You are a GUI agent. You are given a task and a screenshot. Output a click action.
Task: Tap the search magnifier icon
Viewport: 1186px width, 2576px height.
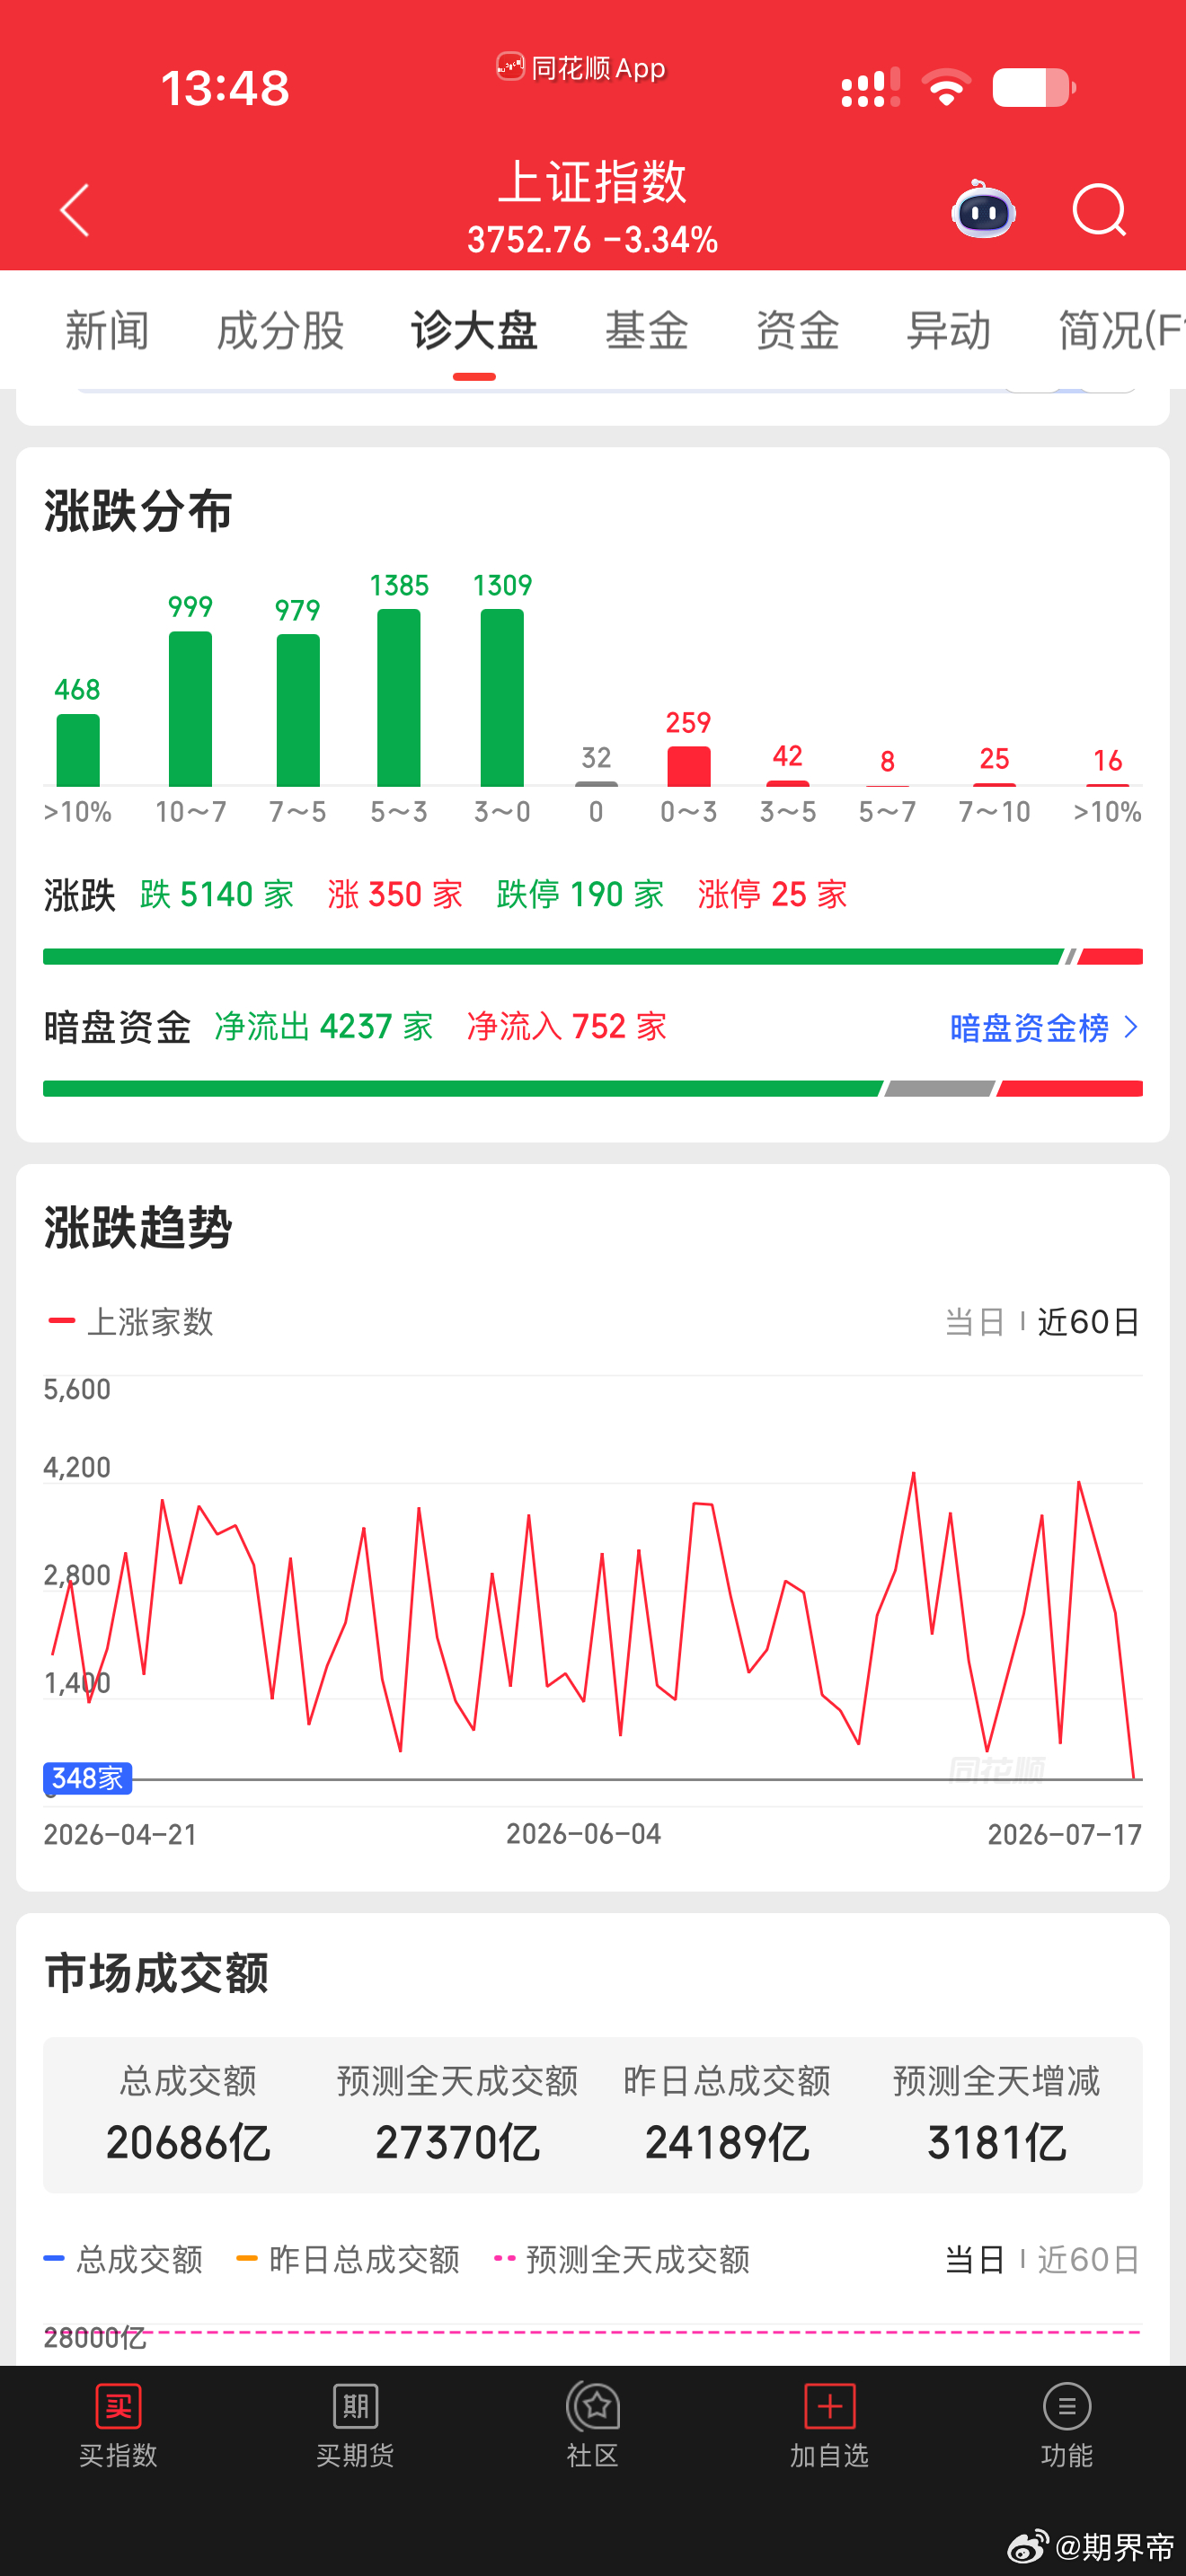pos(1099,211)
